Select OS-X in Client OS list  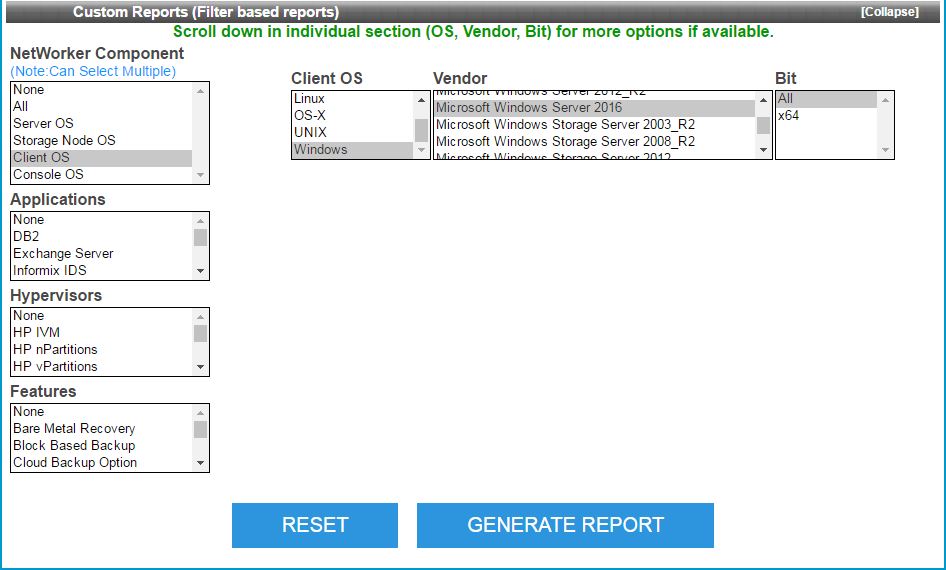coord(353,115)
